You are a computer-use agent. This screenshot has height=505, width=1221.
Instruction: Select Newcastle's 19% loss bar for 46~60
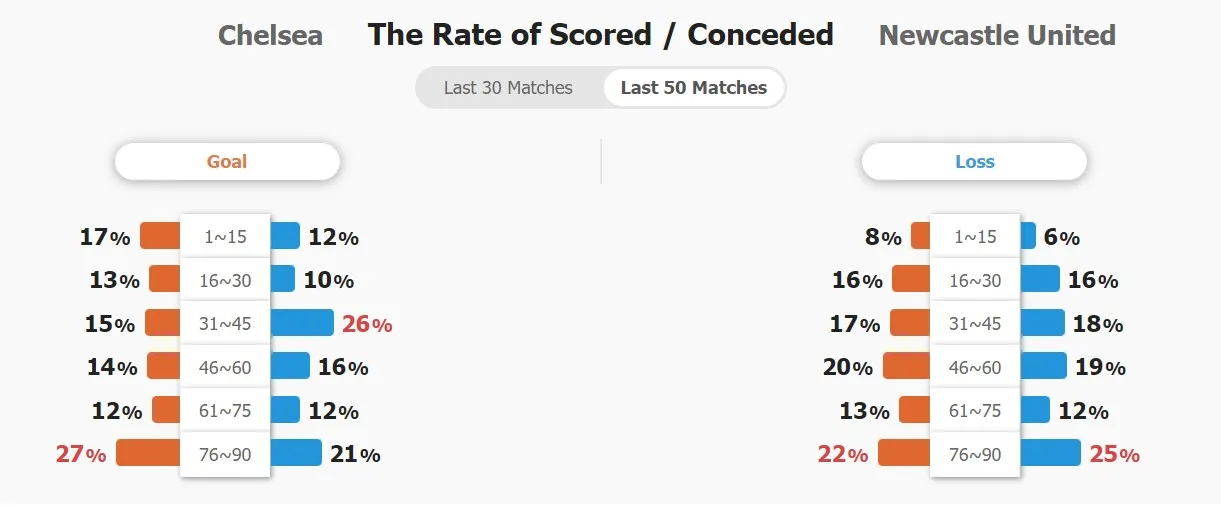tap(1043, 366)
